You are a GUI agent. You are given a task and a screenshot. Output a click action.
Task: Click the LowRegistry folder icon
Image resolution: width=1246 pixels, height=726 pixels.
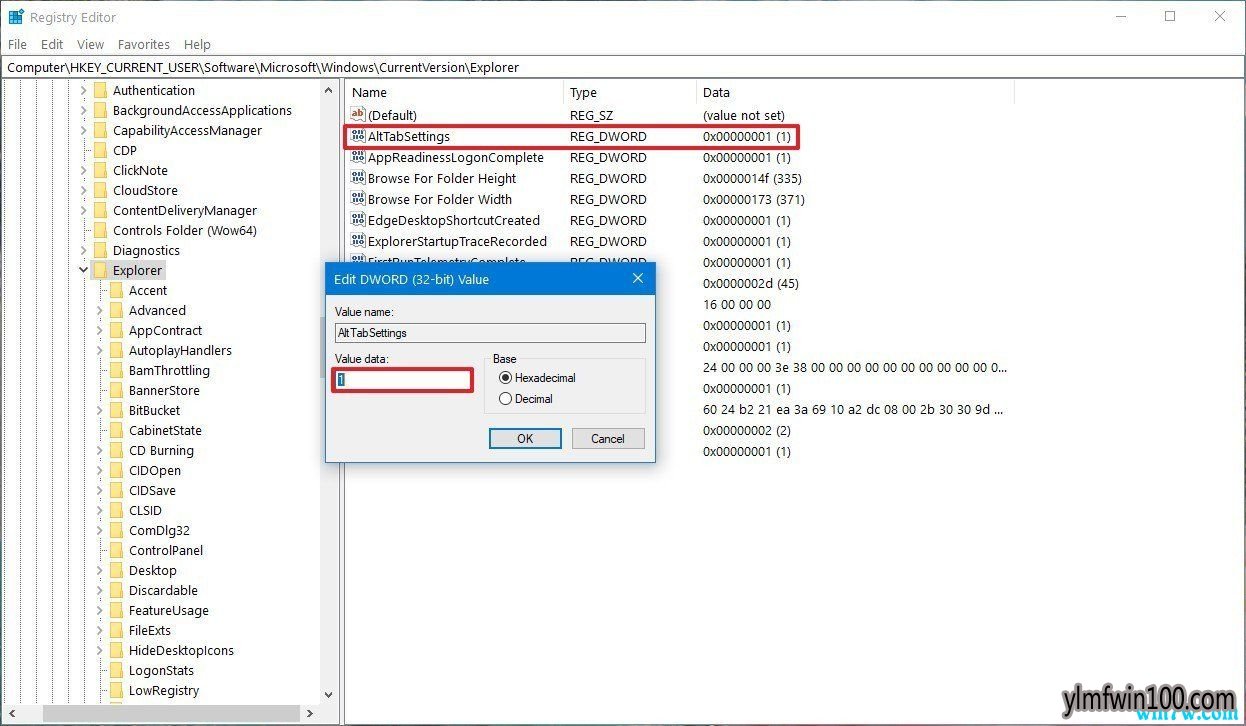(x=116, y=690)
